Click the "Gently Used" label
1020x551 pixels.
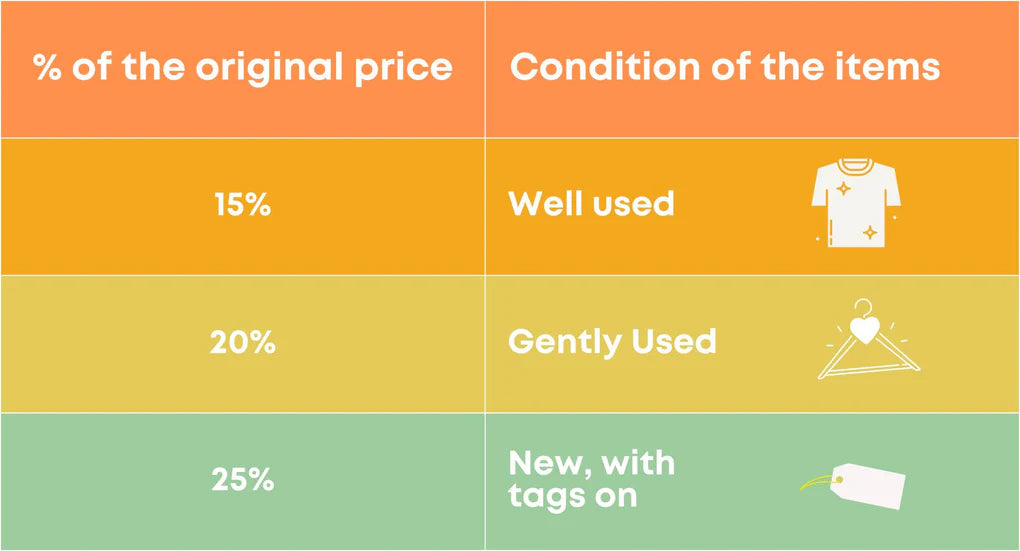point(612,342)
